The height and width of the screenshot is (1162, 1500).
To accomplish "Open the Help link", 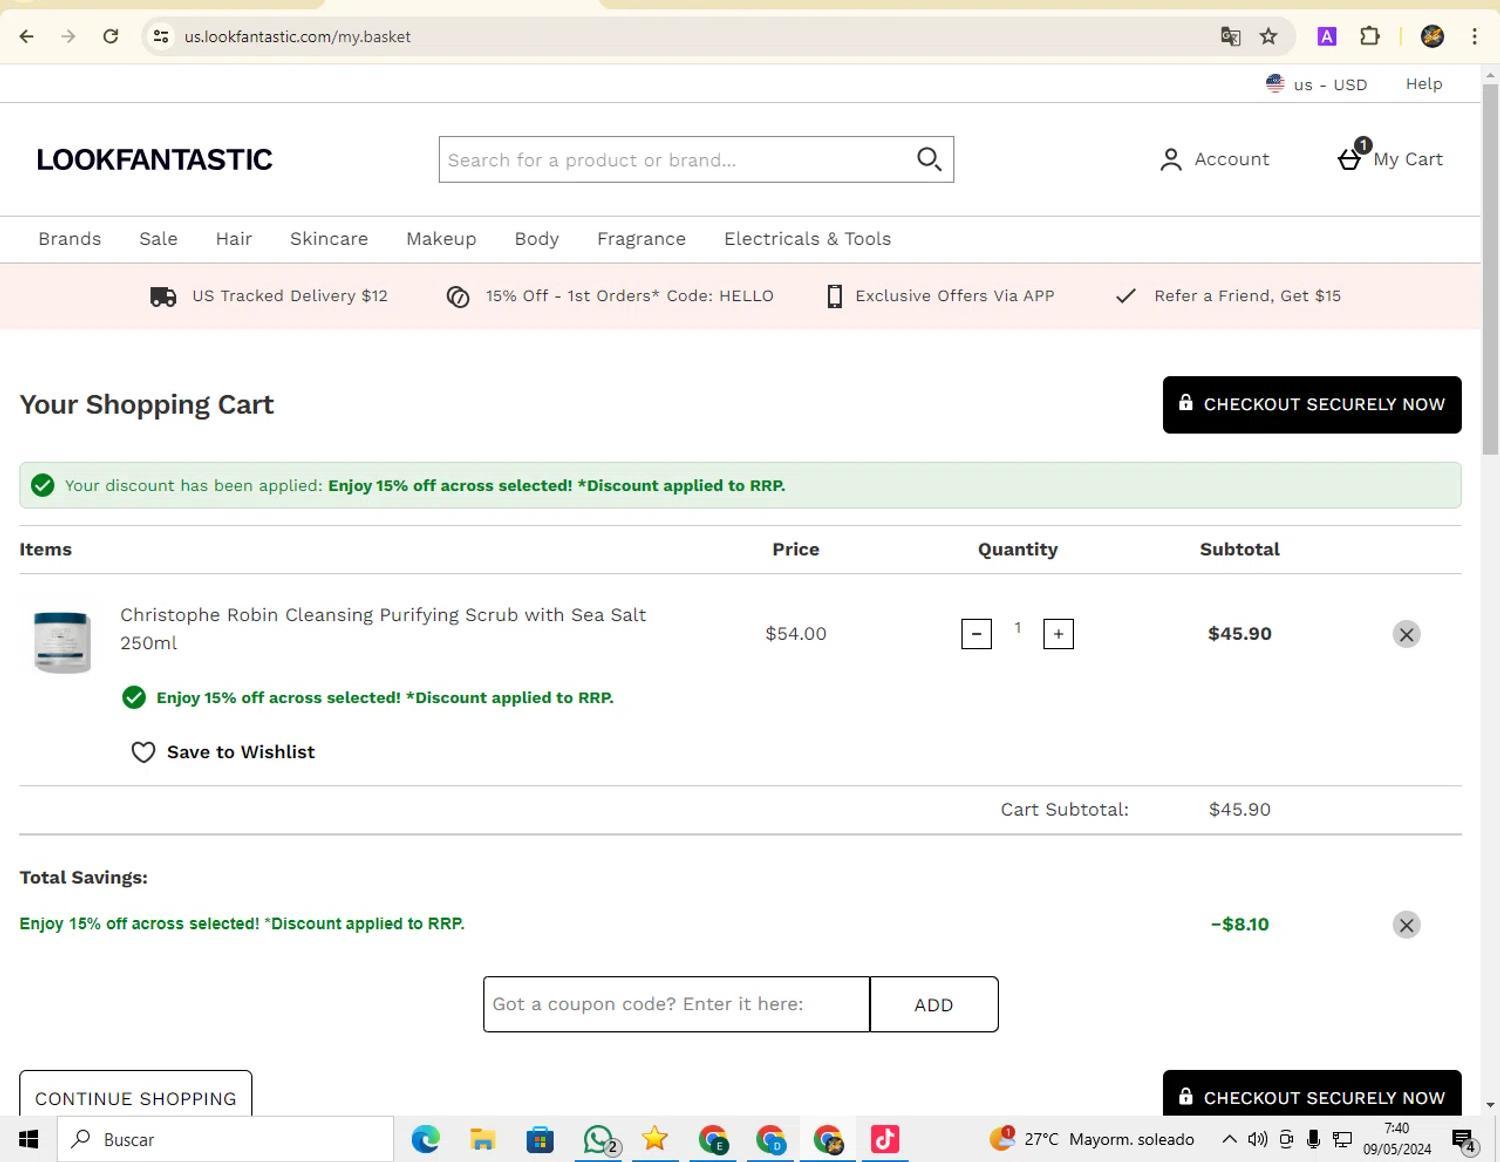I will point(1424,84).
